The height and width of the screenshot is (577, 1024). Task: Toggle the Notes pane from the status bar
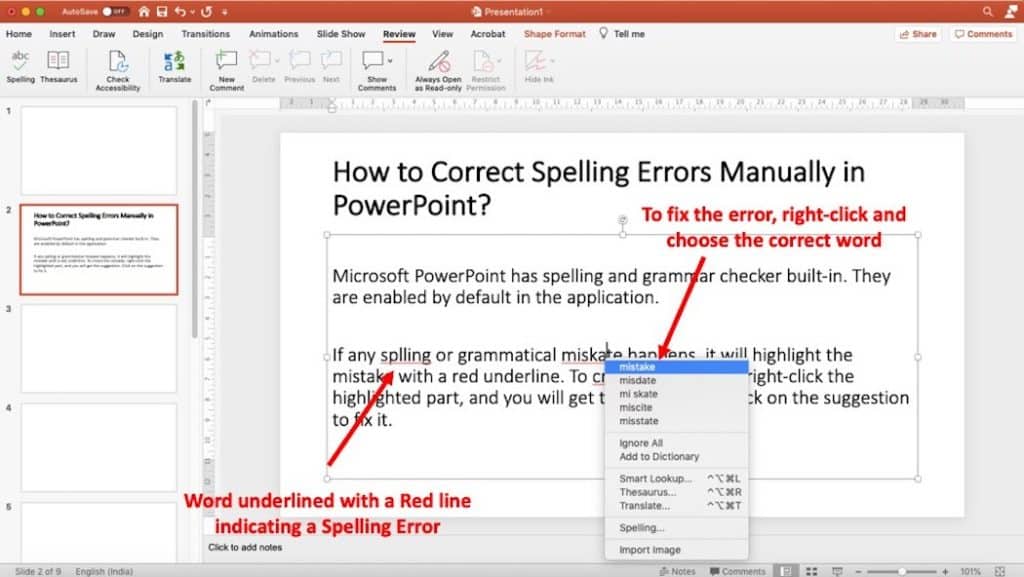point(676,571)
